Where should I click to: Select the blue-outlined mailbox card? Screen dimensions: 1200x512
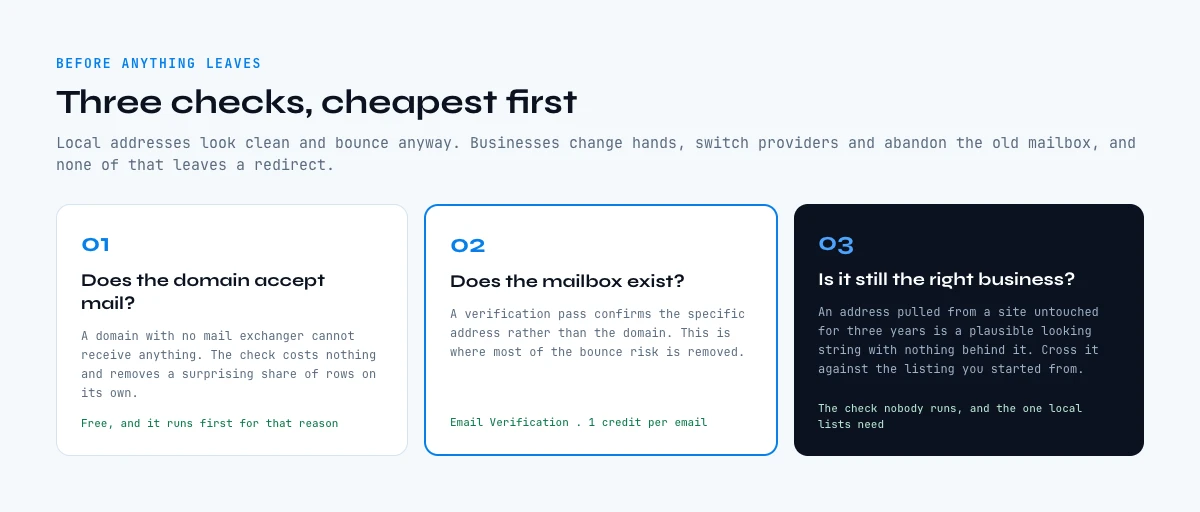pyautogui.click(x=601, y=330)
